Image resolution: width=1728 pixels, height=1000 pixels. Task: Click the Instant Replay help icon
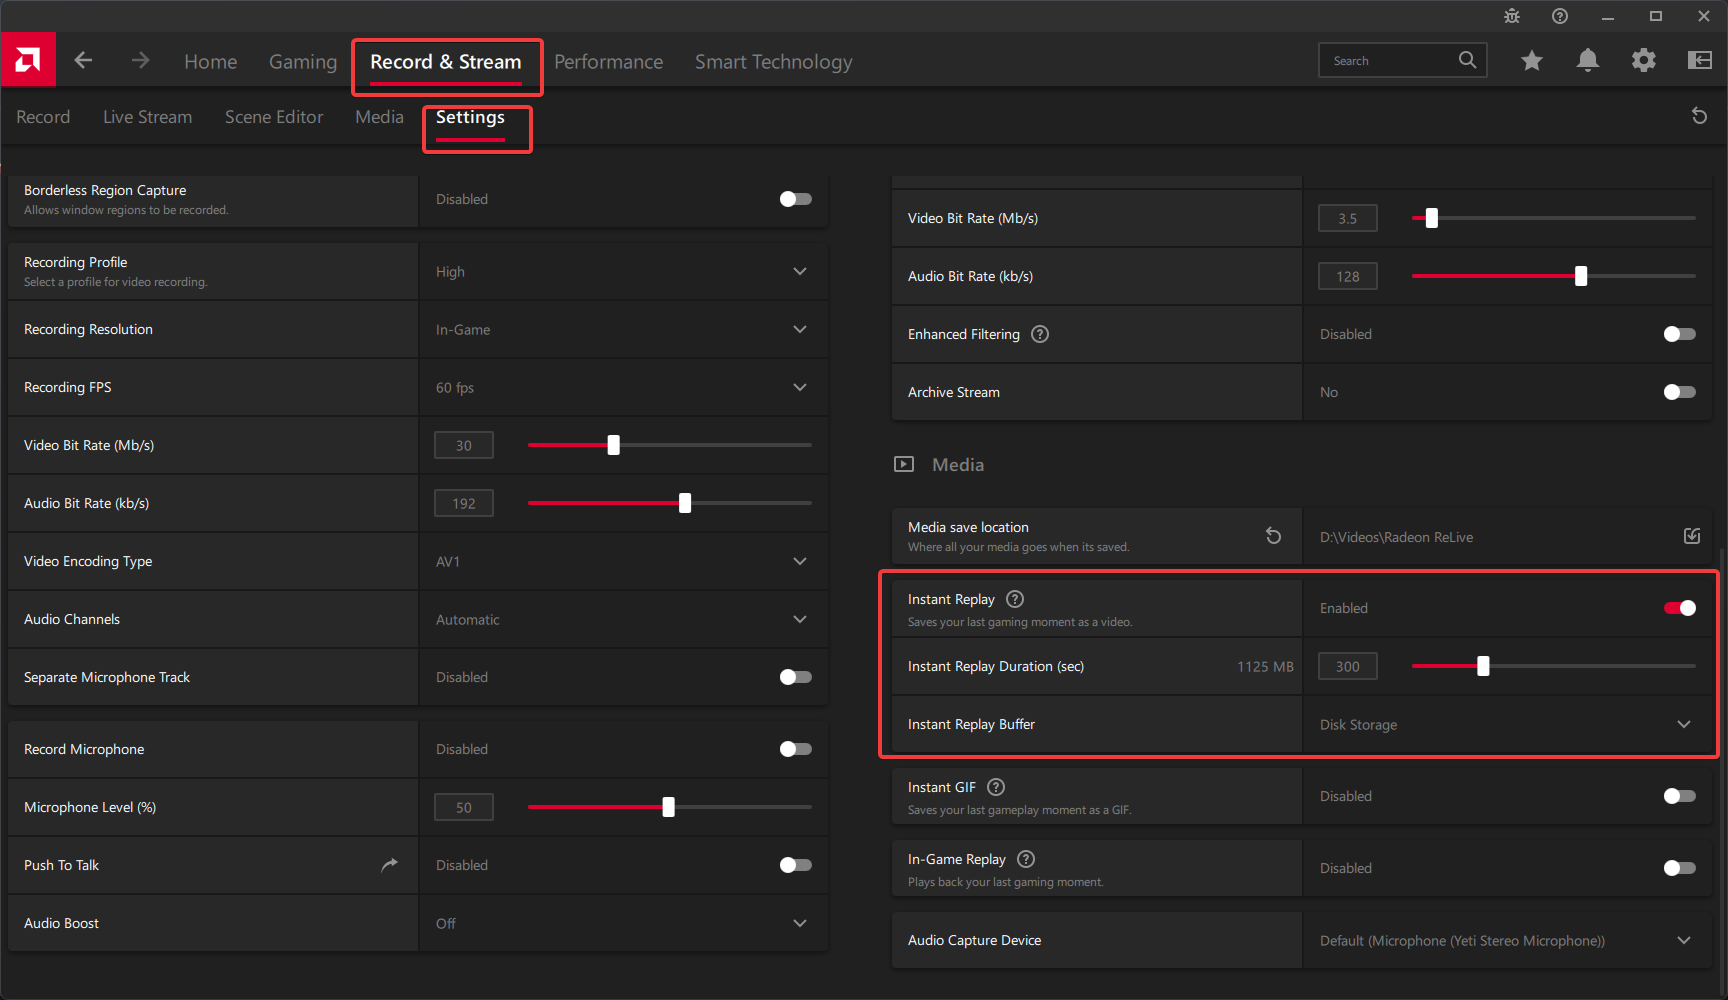[1015, 599]
